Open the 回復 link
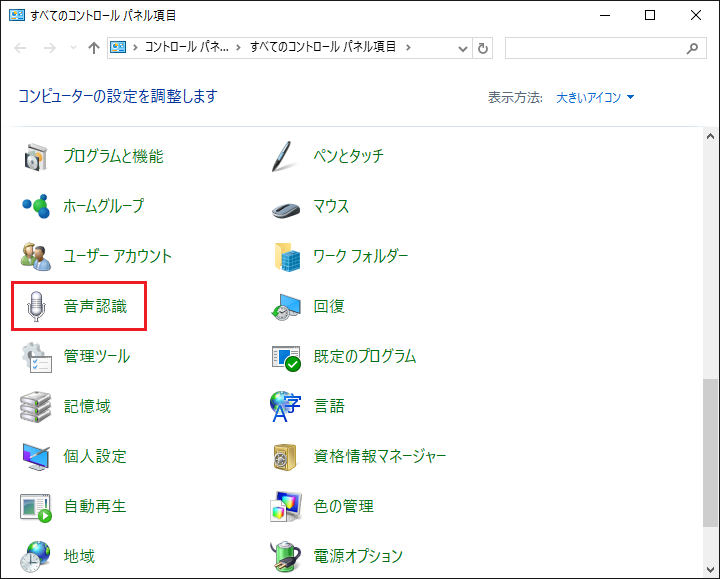The width and height of the screenshot is (720, 579). [329, 306]
